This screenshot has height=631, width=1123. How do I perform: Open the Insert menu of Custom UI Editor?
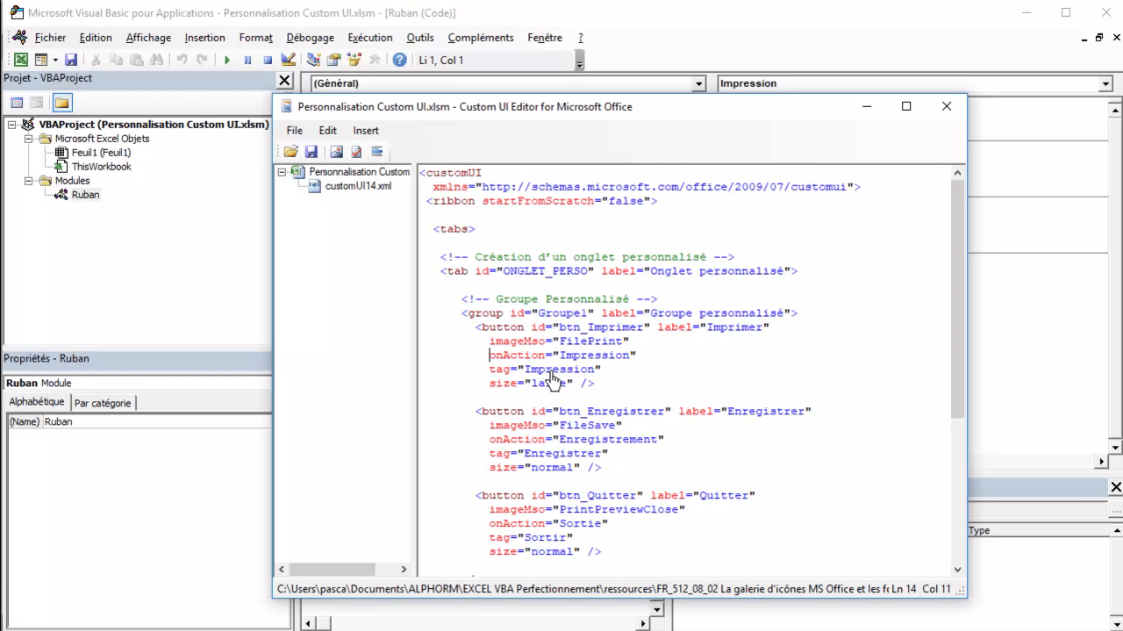365,130
